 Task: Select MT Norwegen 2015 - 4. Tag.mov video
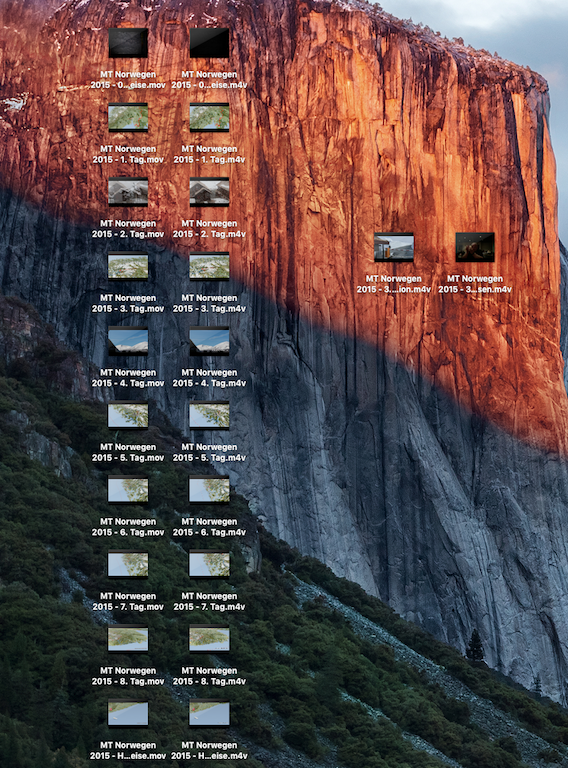128,341
